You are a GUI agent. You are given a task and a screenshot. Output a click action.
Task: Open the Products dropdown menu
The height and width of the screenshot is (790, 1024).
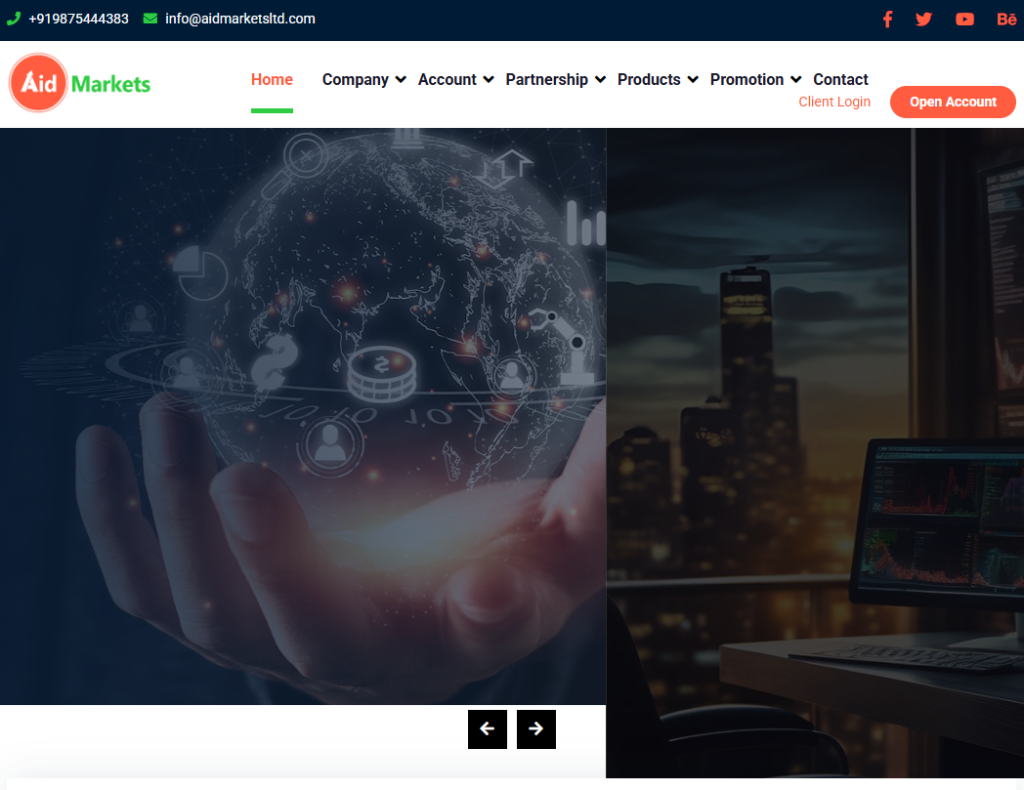pyautogui.click(x=657, y=80)
